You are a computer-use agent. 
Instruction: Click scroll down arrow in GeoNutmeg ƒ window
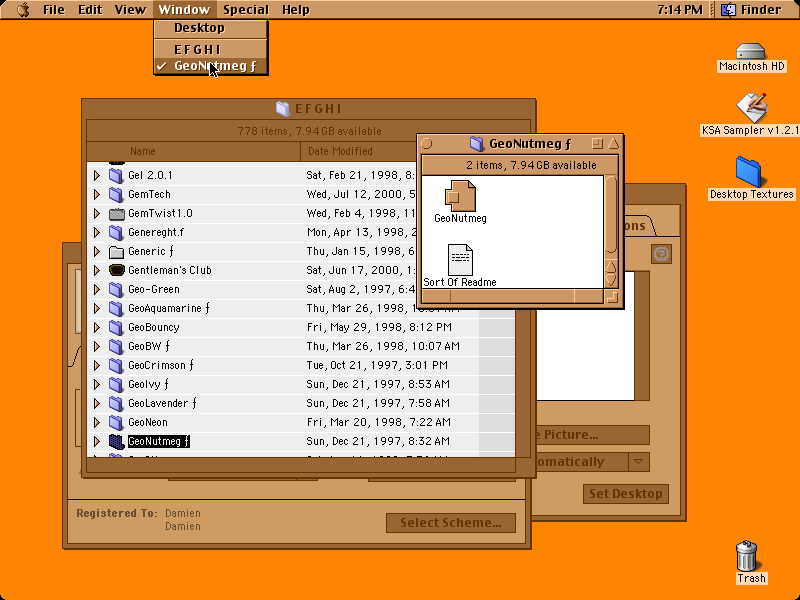click(x=611, y=280)
